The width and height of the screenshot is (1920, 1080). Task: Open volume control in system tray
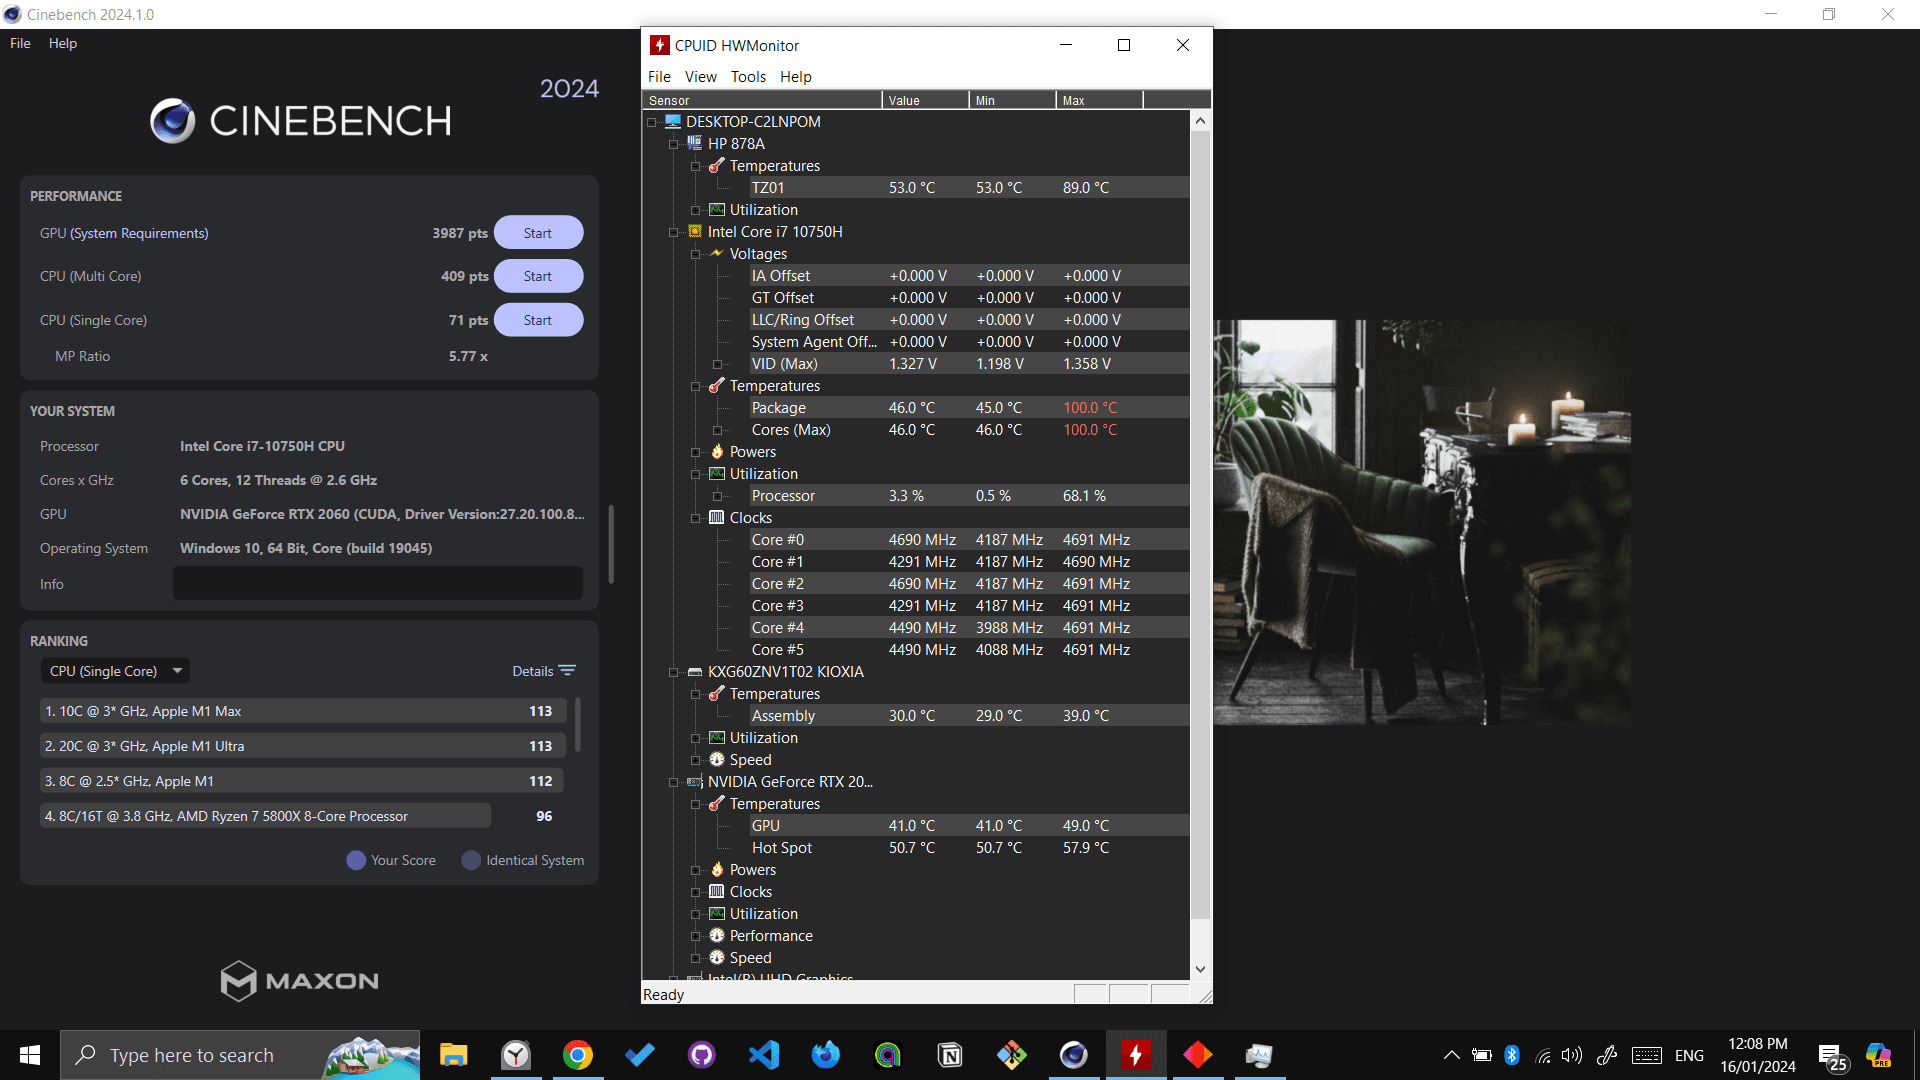coord(1572,1055)
